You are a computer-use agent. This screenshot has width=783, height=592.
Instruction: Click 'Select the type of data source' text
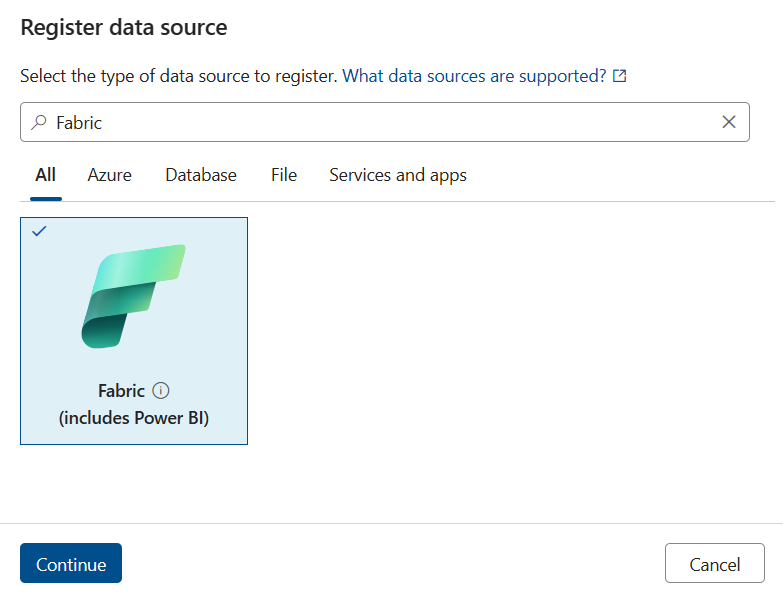[x=178, y=76]
